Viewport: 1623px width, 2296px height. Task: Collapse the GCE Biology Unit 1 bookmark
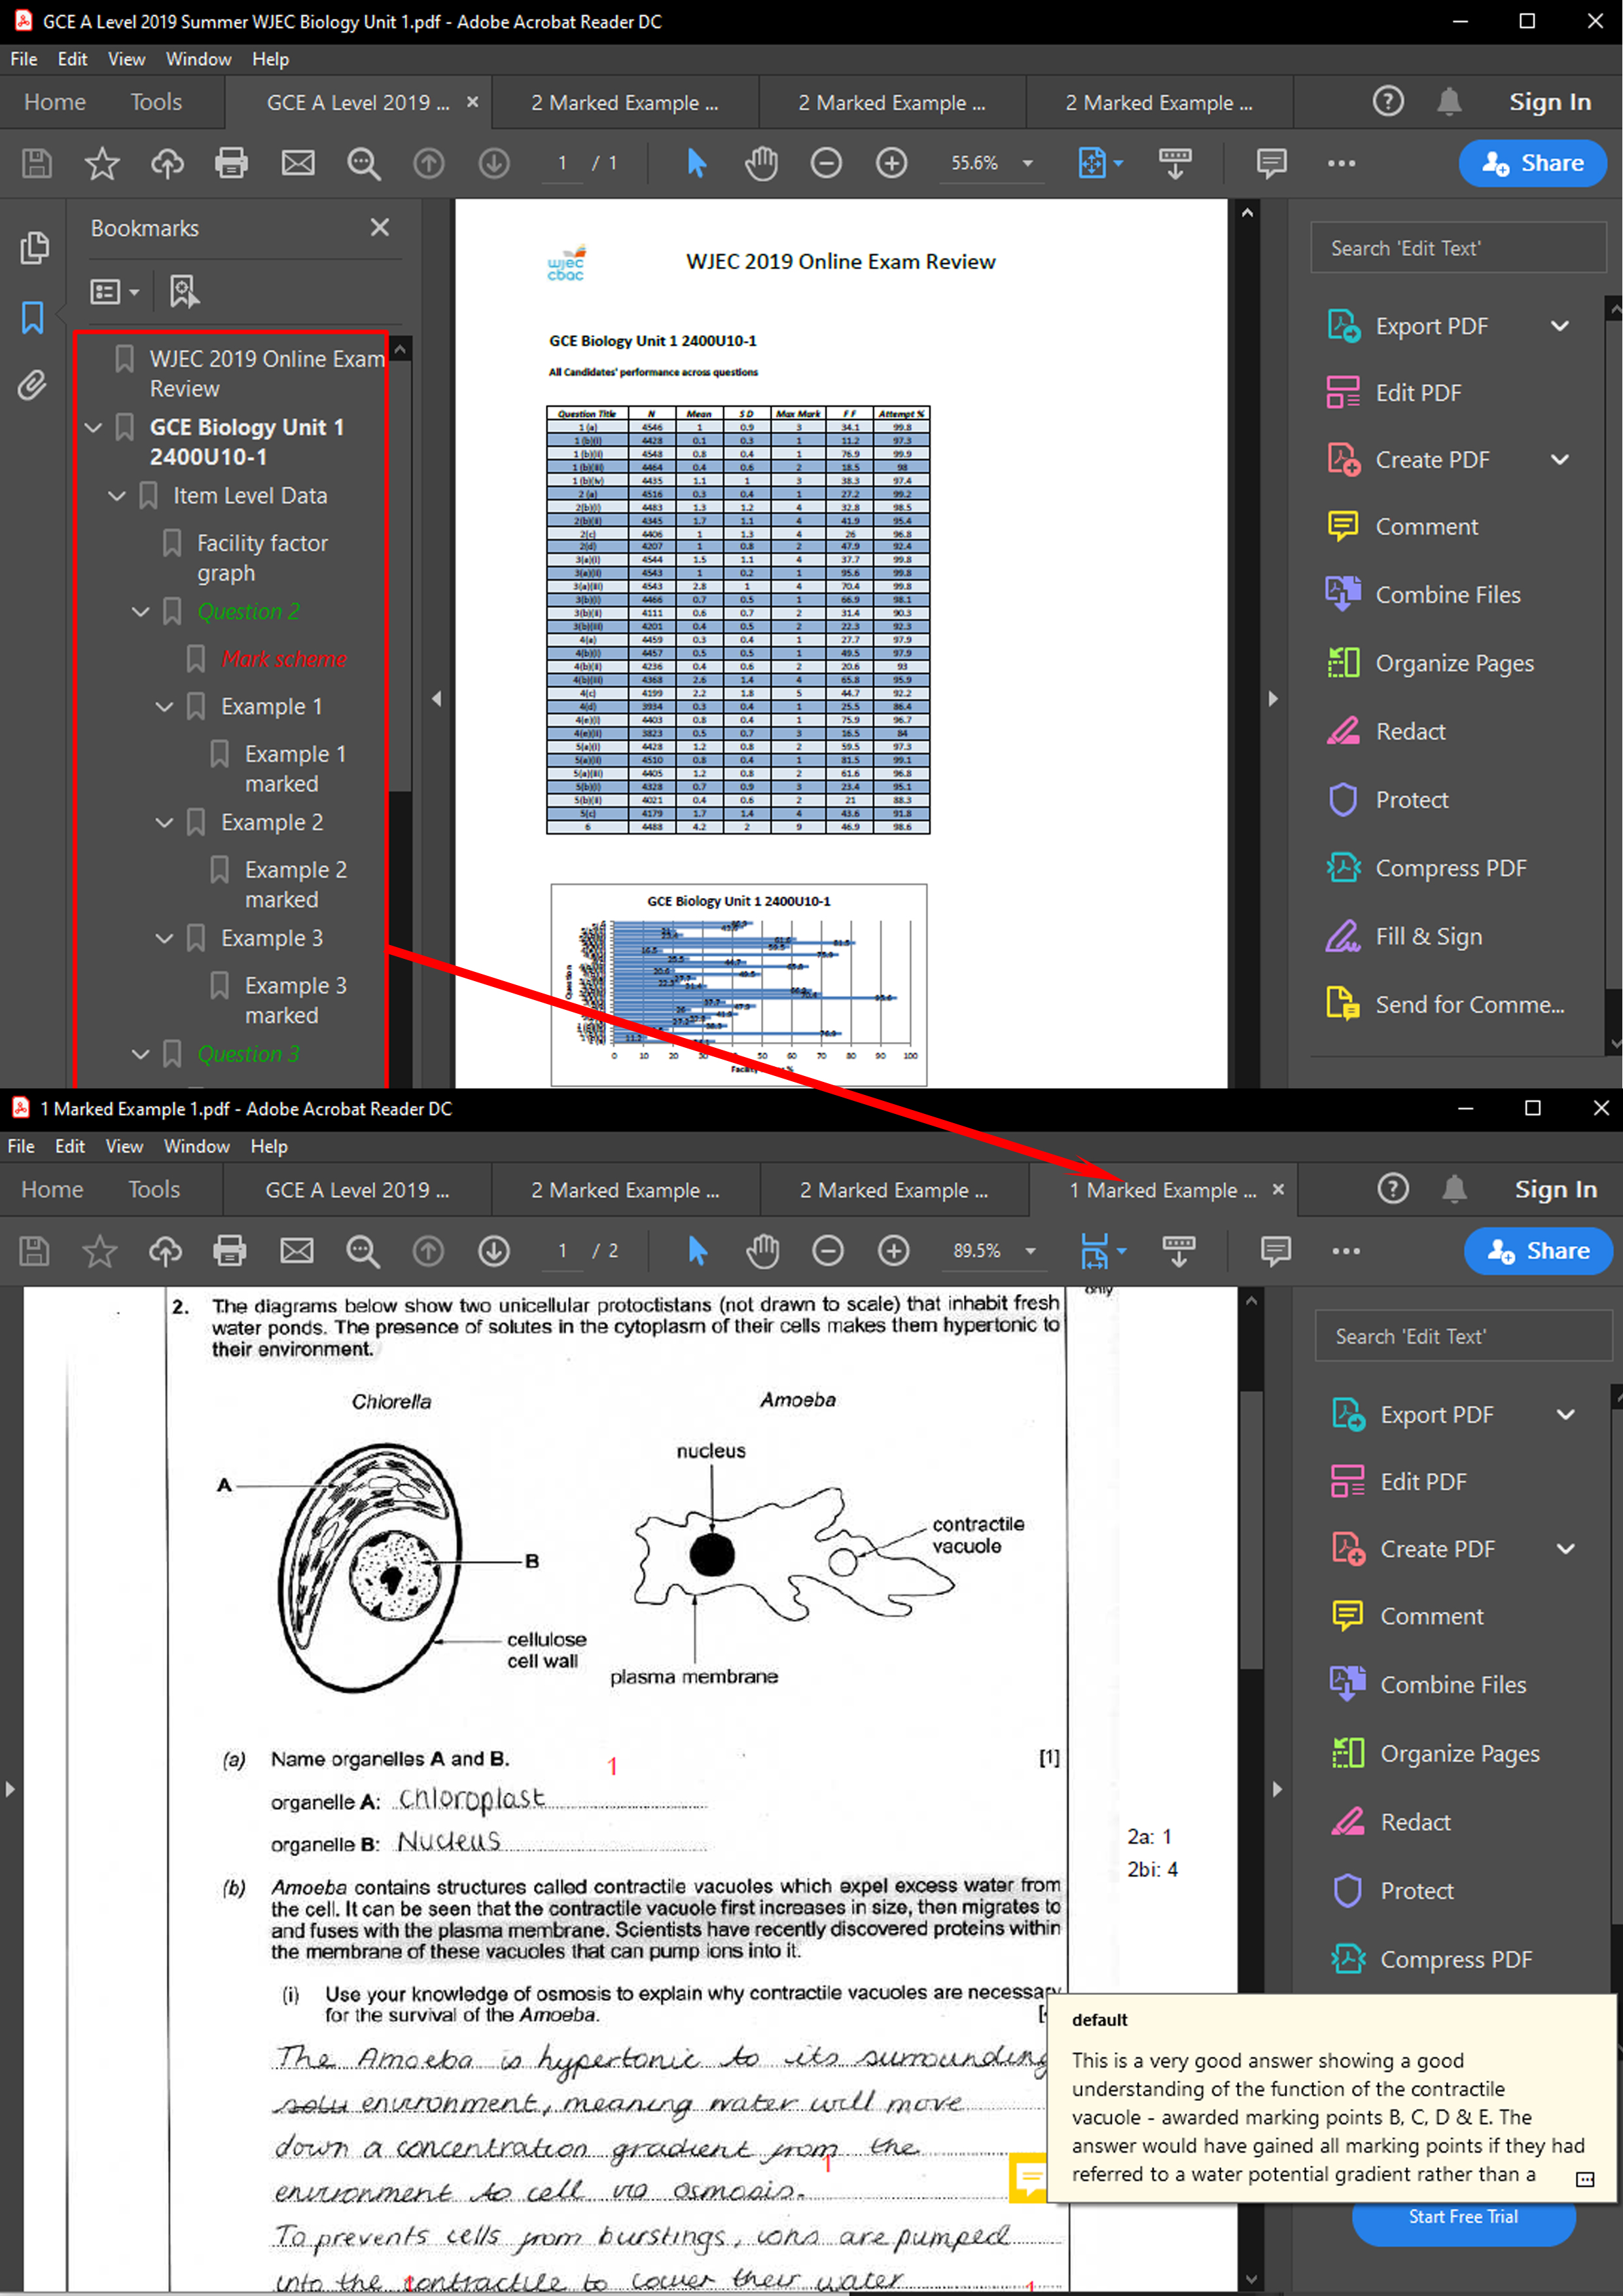(94, 428)
